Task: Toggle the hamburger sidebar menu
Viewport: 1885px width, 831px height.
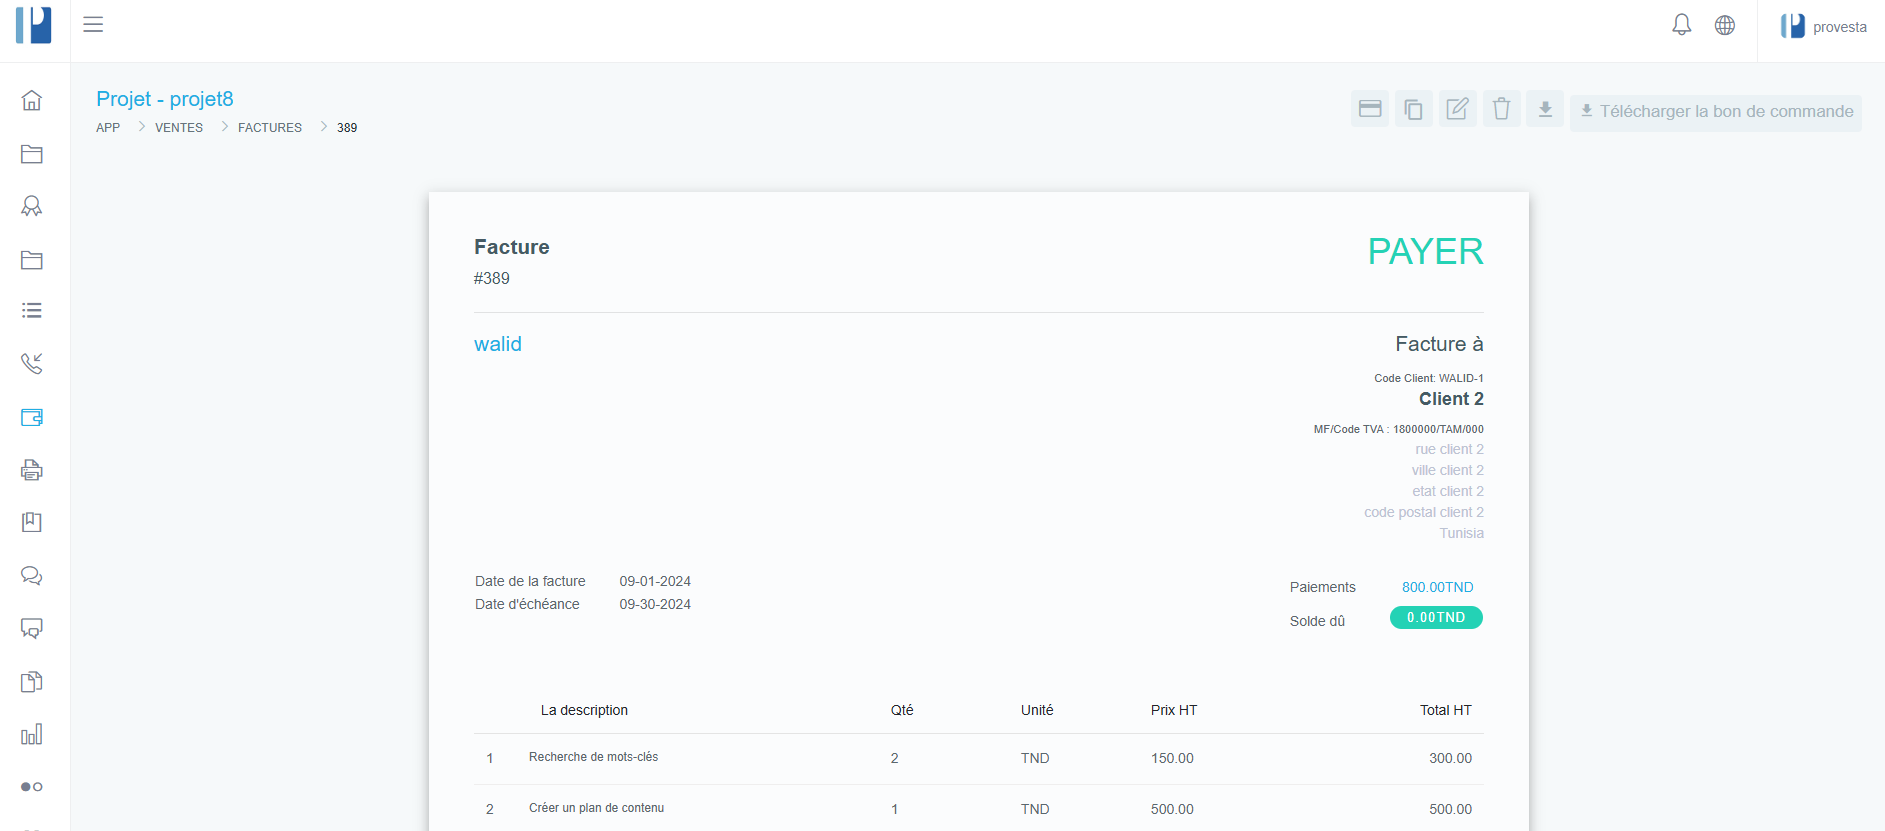Action: [x=93, y=25]
